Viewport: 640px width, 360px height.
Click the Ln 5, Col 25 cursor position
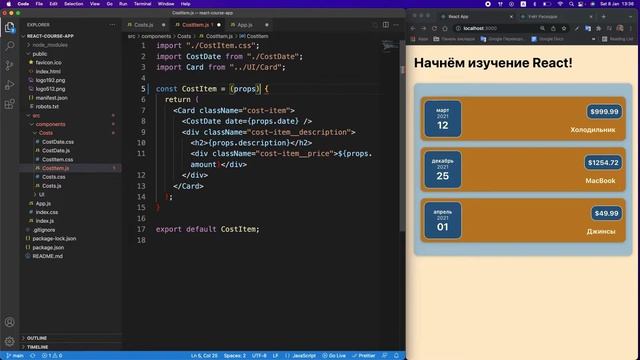point(204,356)
